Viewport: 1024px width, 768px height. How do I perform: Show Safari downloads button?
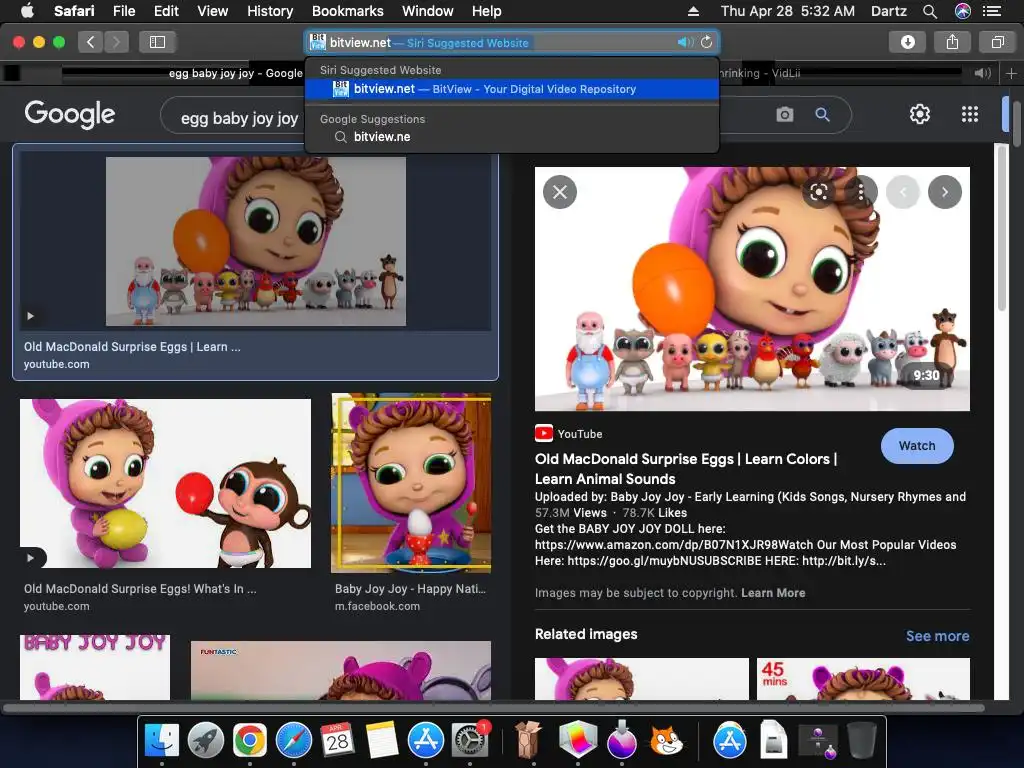pos(908,42)
